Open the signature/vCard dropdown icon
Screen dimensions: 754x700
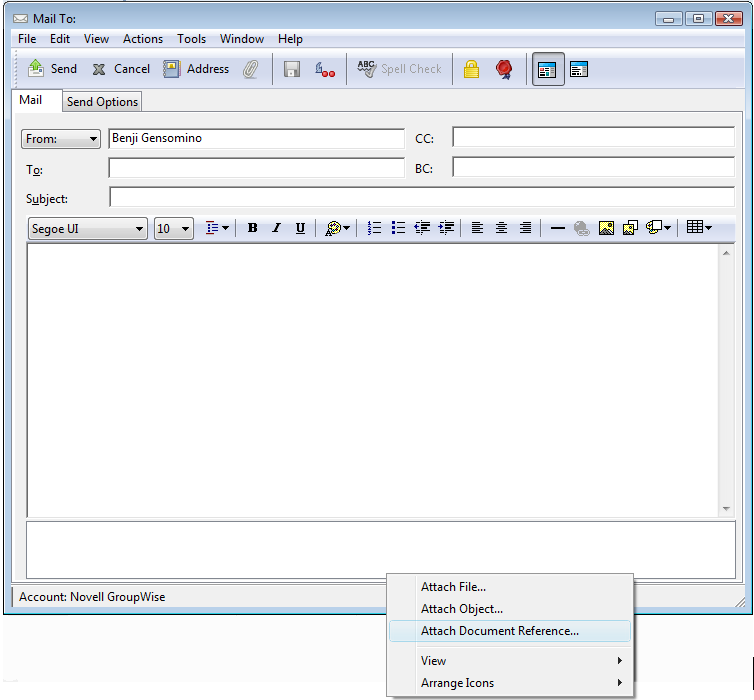658,228
